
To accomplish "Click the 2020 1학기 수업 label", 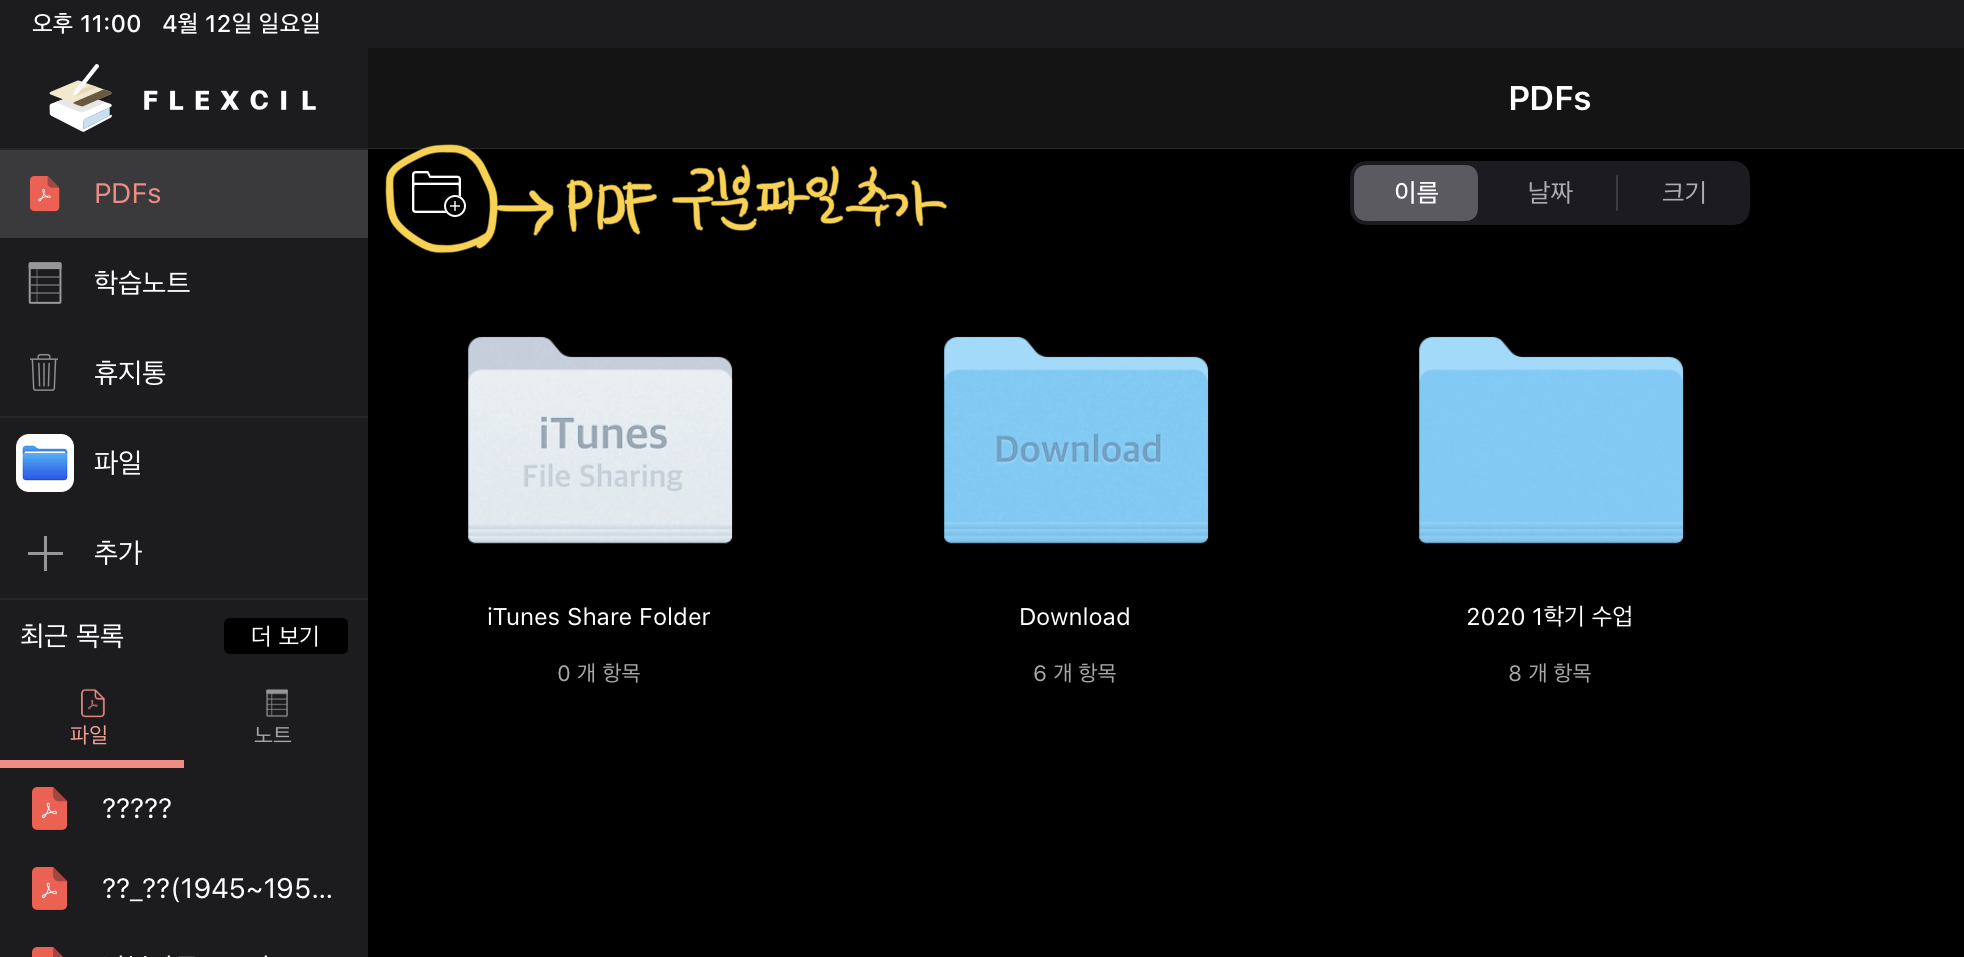I will pyautogui.click(x=1550, y=616).
